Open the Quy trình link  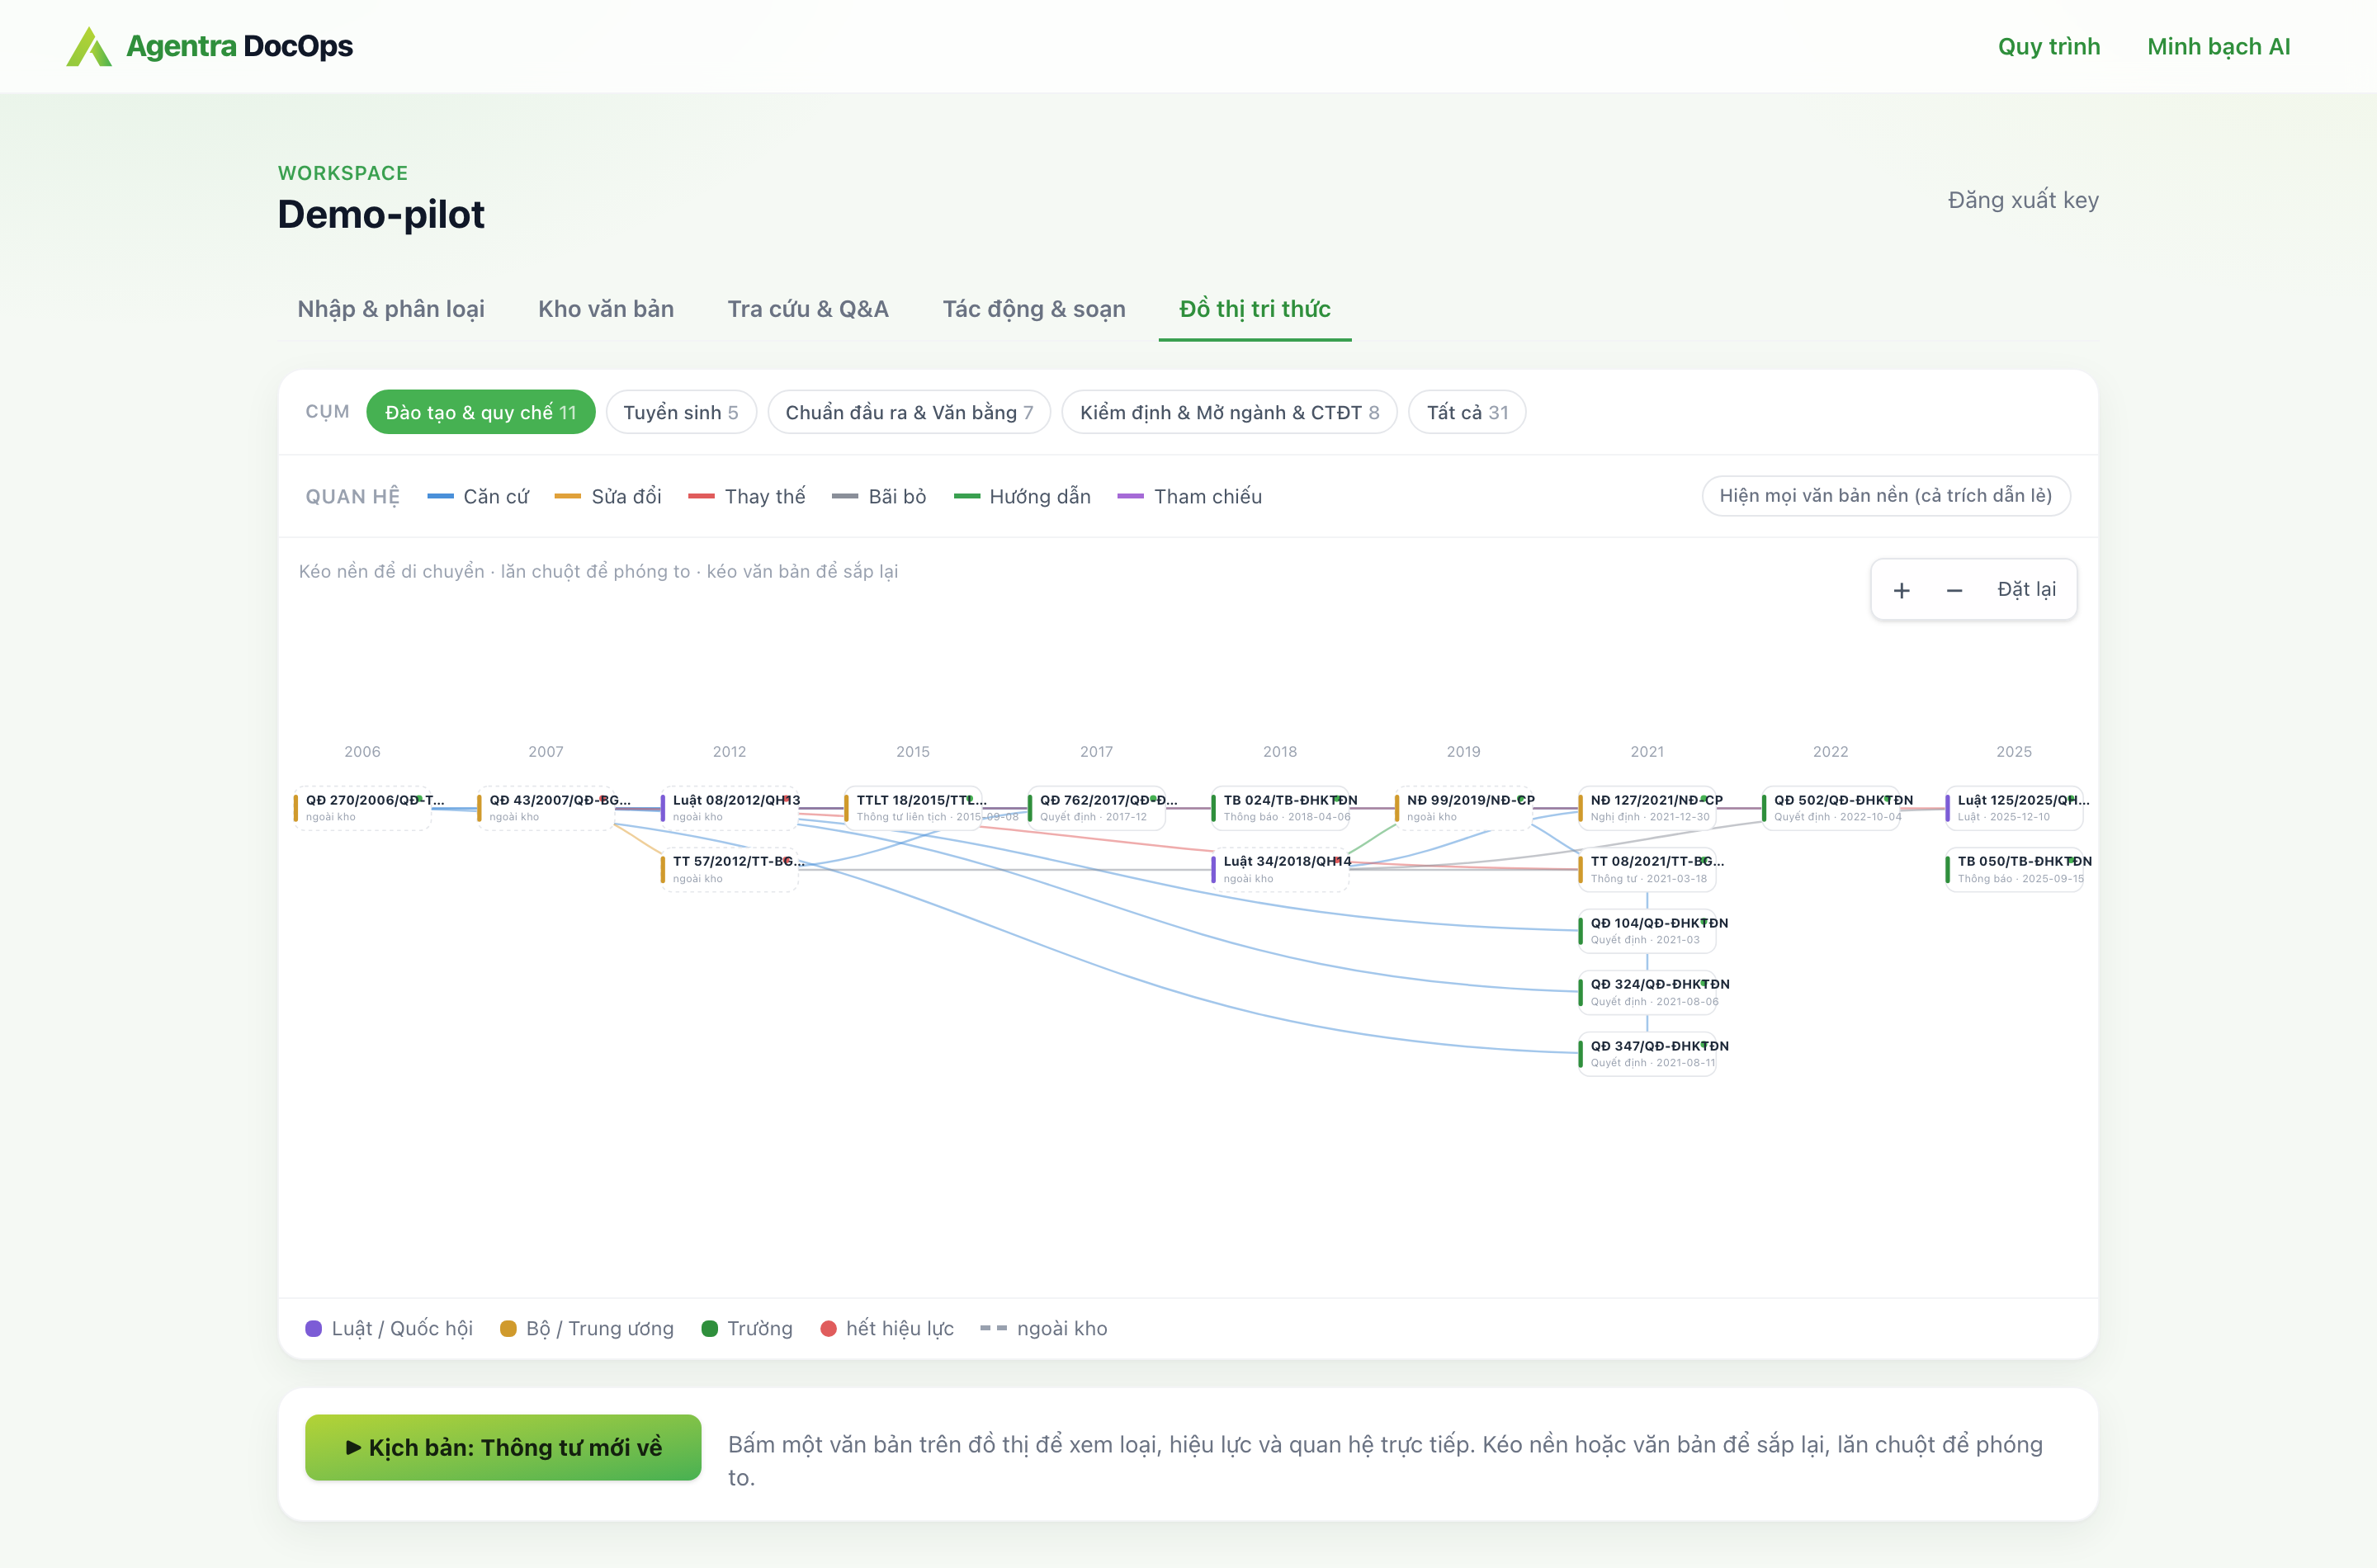click(x=2048, y=46)
